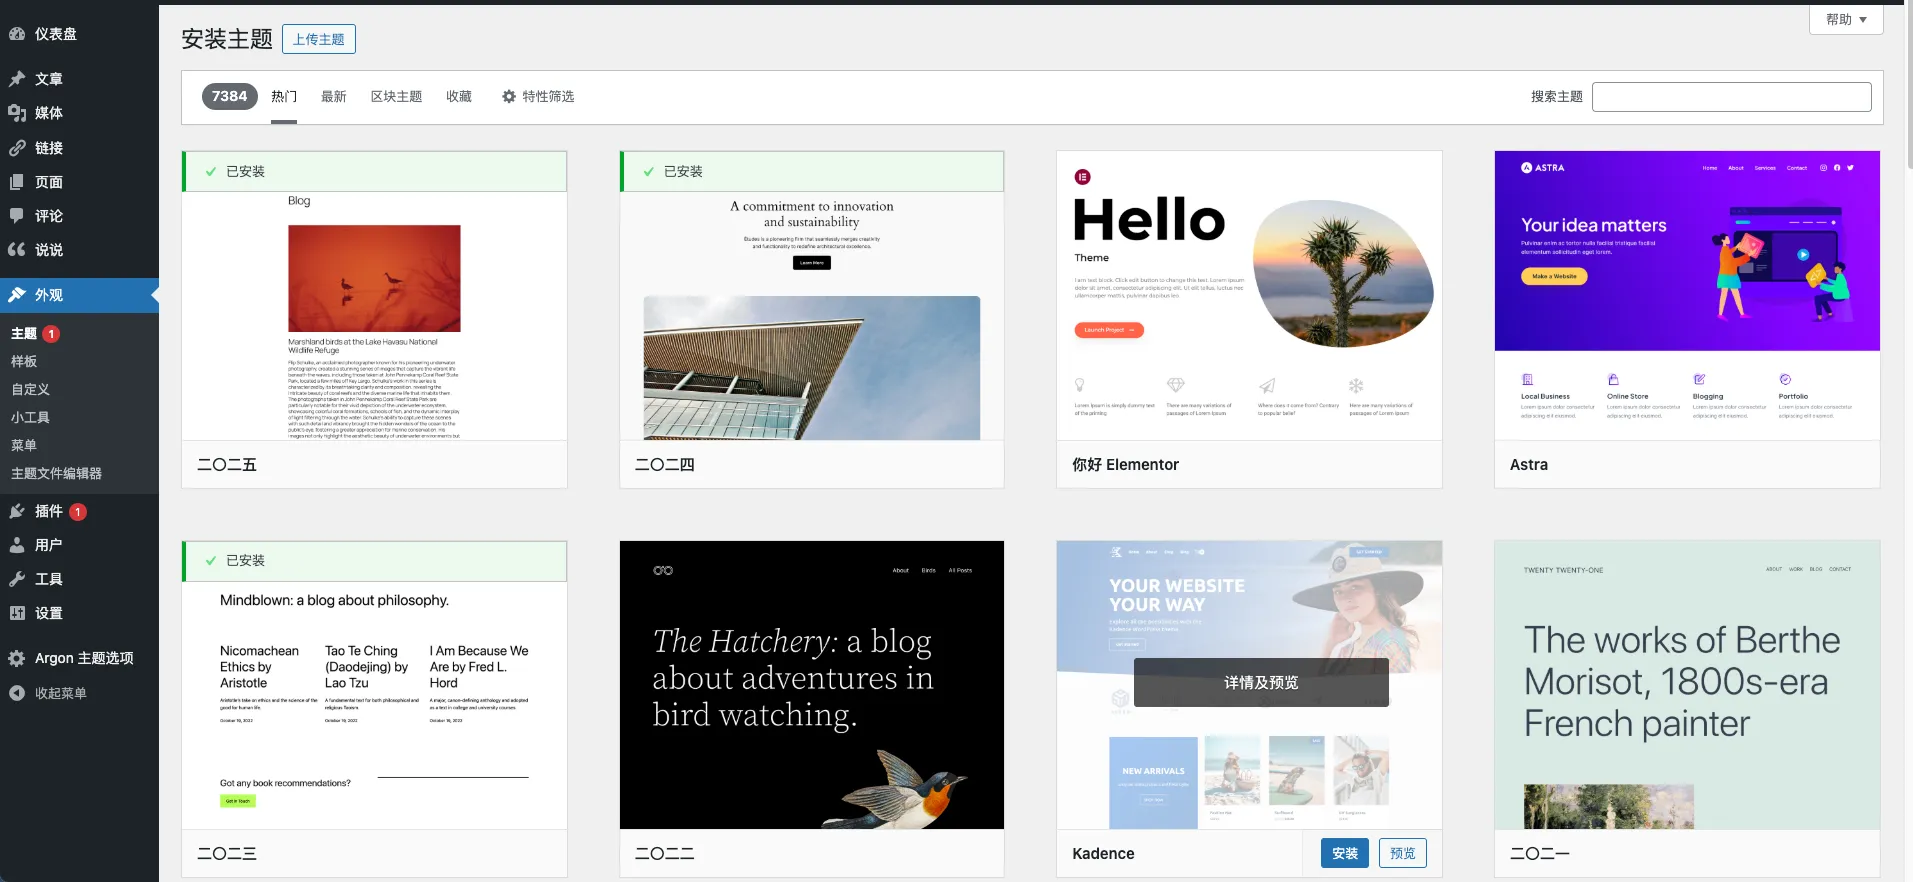This screenshot has width=1913, height=882.
Task: Open Argon theme options gear icon
Action: (17, 658)
